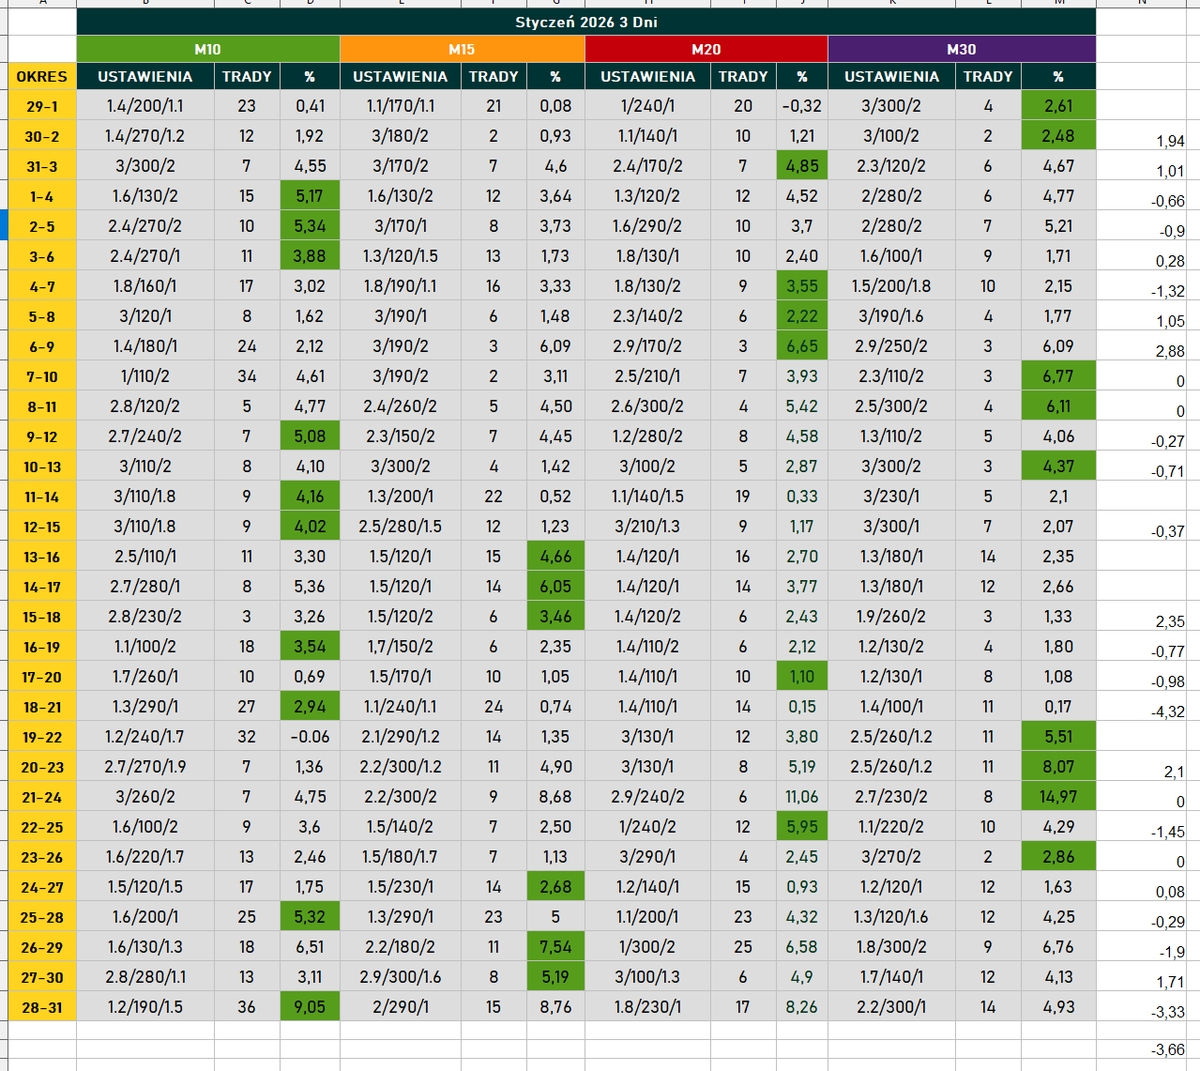1200x1071 pixels.
Task: Select the 'Styczeń 2026 3 Dni' title cell
Action: click(x=586, y=22)
